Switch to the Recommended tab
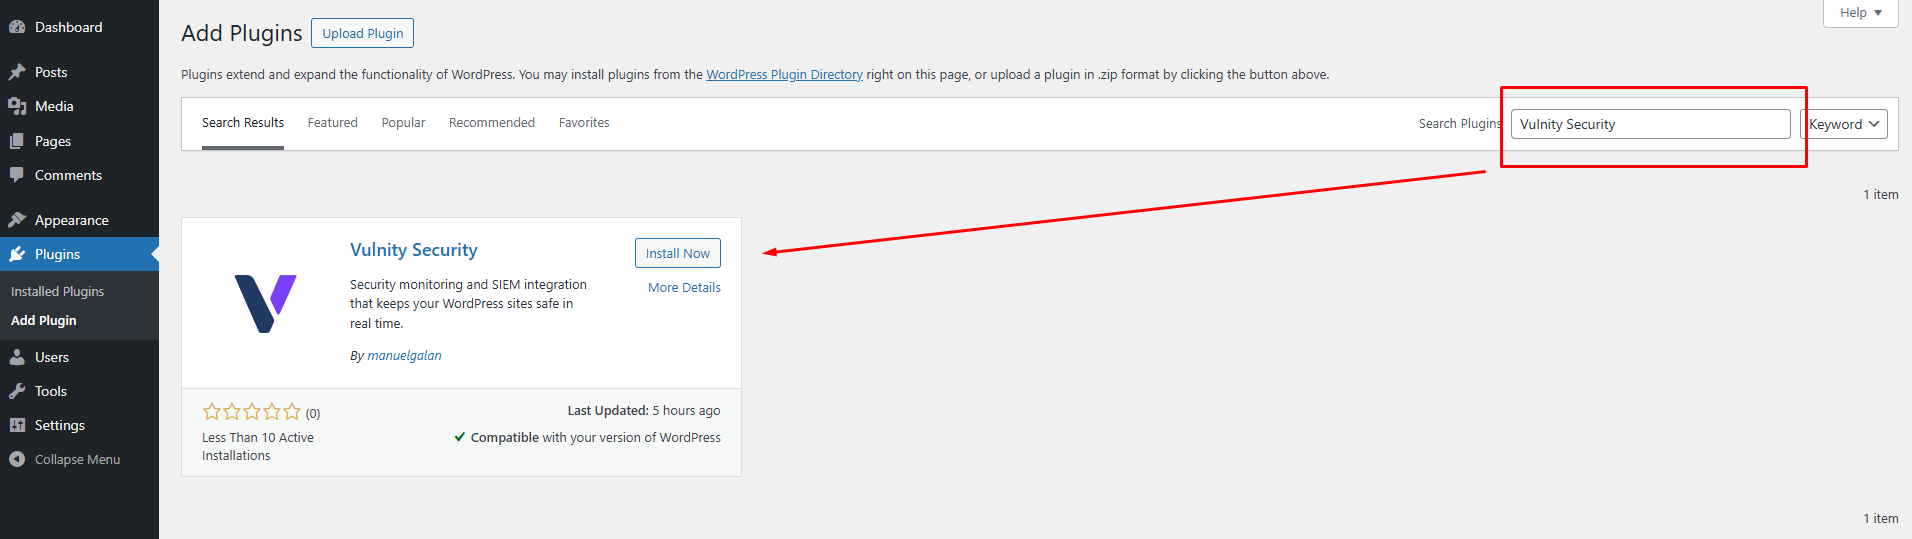The height and width of the screenshot is (539, 1912). [492, 123]
